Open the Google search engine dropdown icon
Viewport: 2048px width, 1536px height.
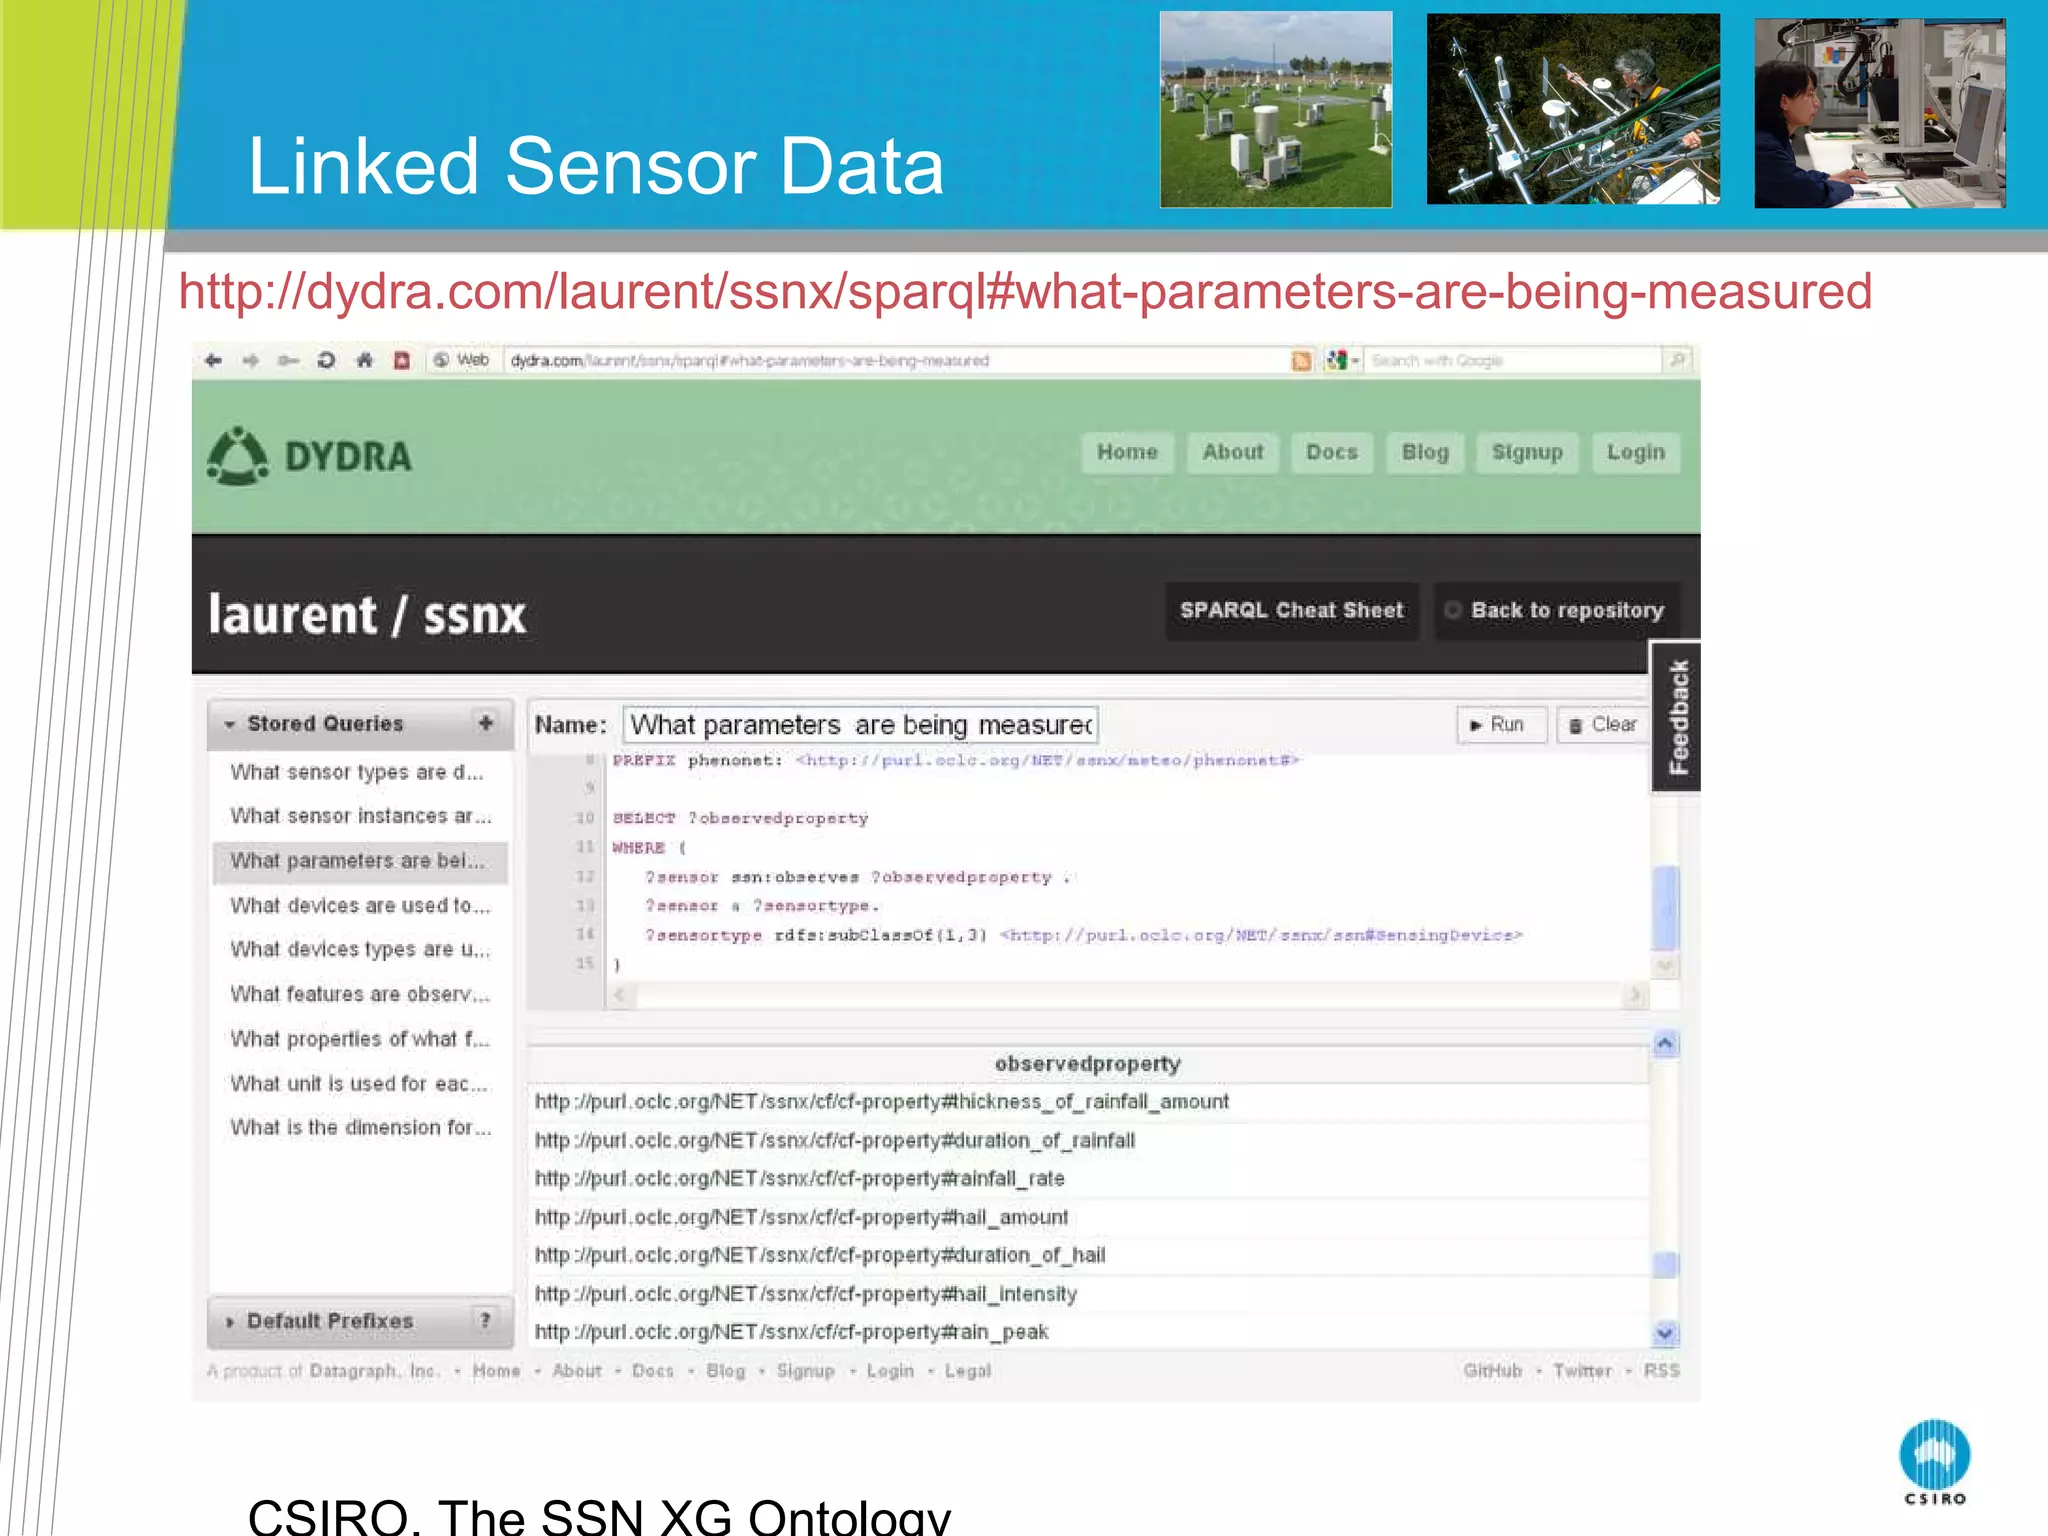[1342, 361]
